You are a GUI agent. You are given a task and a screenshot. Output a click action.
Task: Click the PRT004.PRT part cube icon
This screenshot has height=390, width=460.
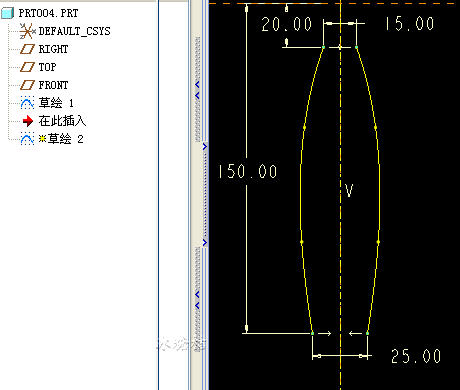(8, 13)
